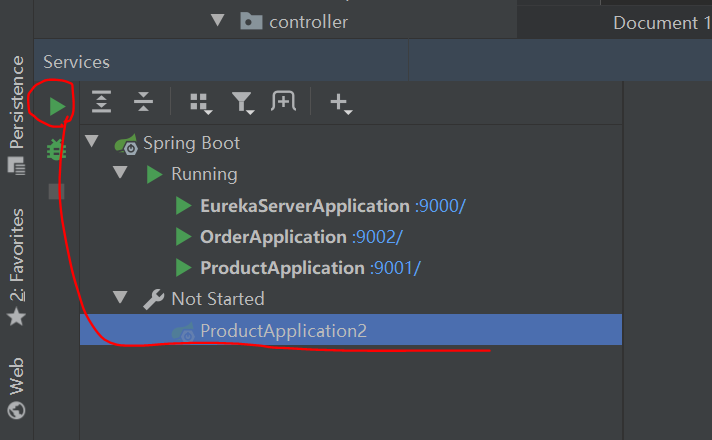Viewport: 712px width, 440px height.
Task: Open the :9001/ port link
Action: click(x=395, y=268)
